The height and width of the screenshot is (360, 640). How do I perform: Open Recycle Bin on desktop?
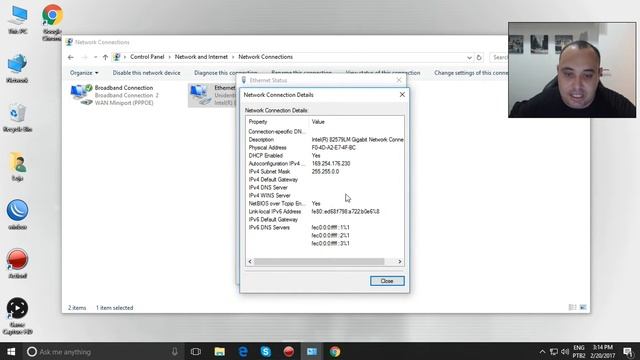[17, 118]
